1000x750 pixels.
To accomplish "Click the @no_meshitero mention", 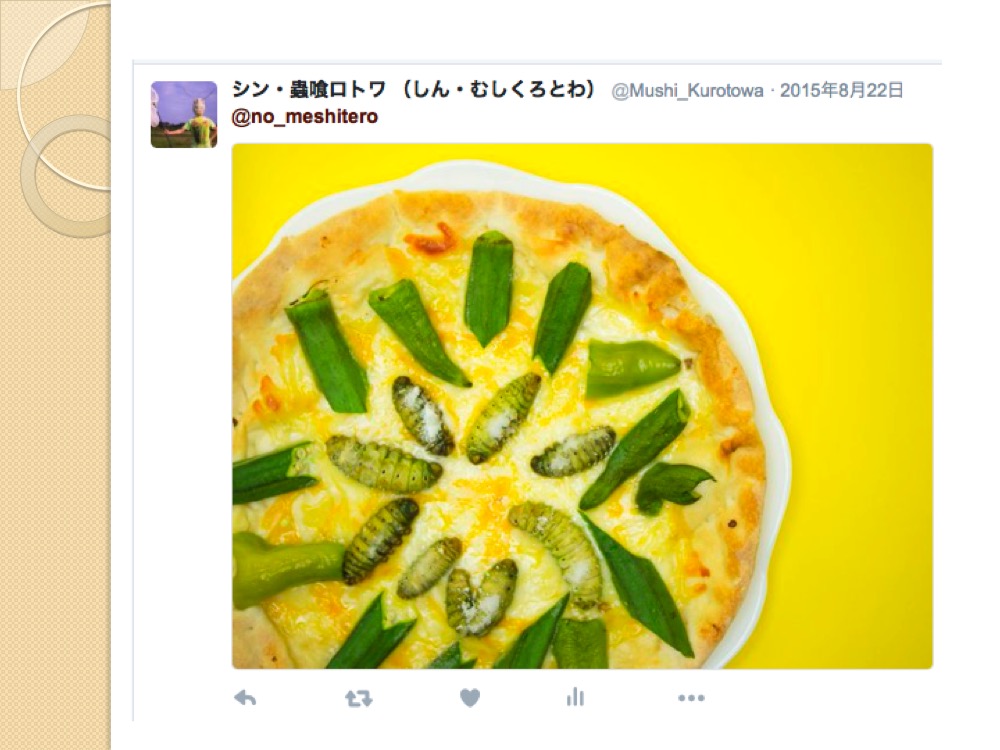I will tap(304, 117).
